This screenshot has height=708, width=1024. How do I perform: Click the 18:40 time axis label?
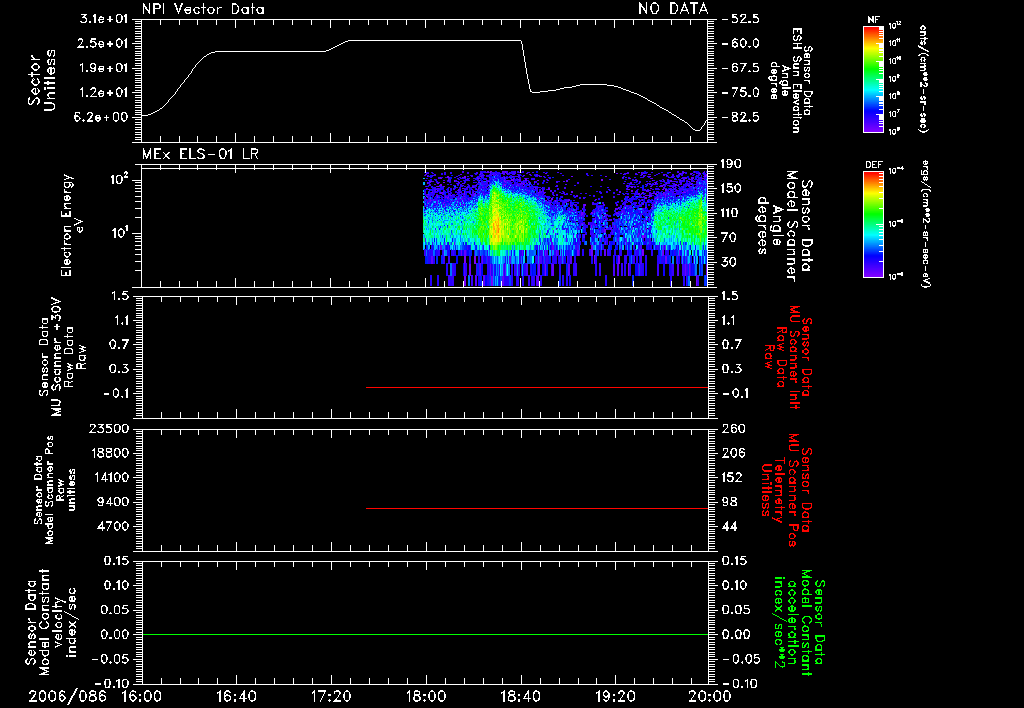click(x=520, y=696)
